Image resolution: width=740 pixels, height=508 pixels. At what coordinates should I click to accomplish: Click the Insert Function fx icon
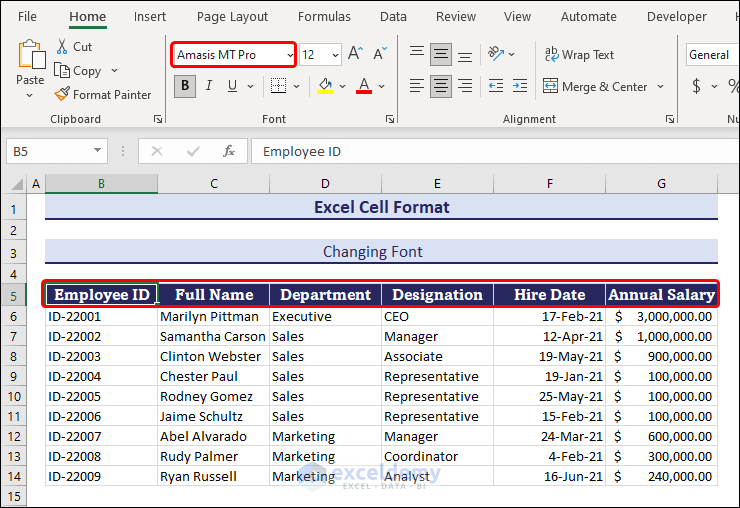click(x=229, y=151)
